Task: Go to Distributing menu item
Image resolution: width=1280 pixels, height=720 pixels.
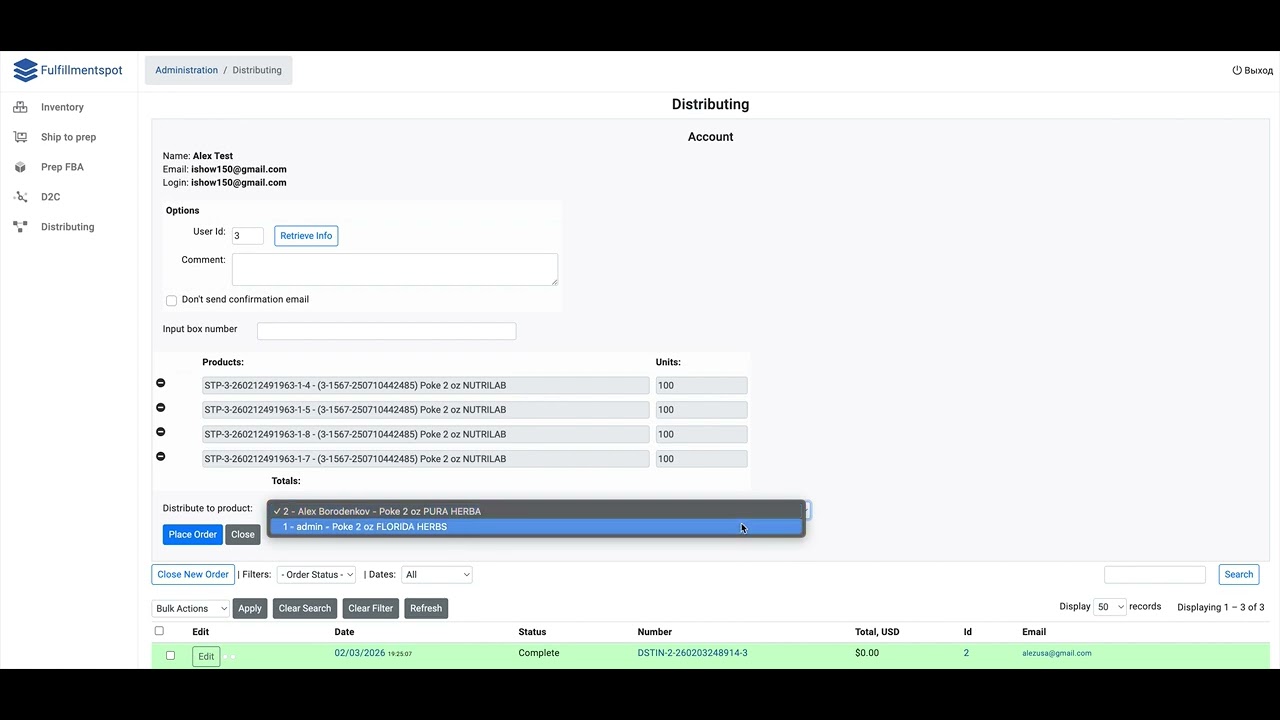Action: coord(67,227)
